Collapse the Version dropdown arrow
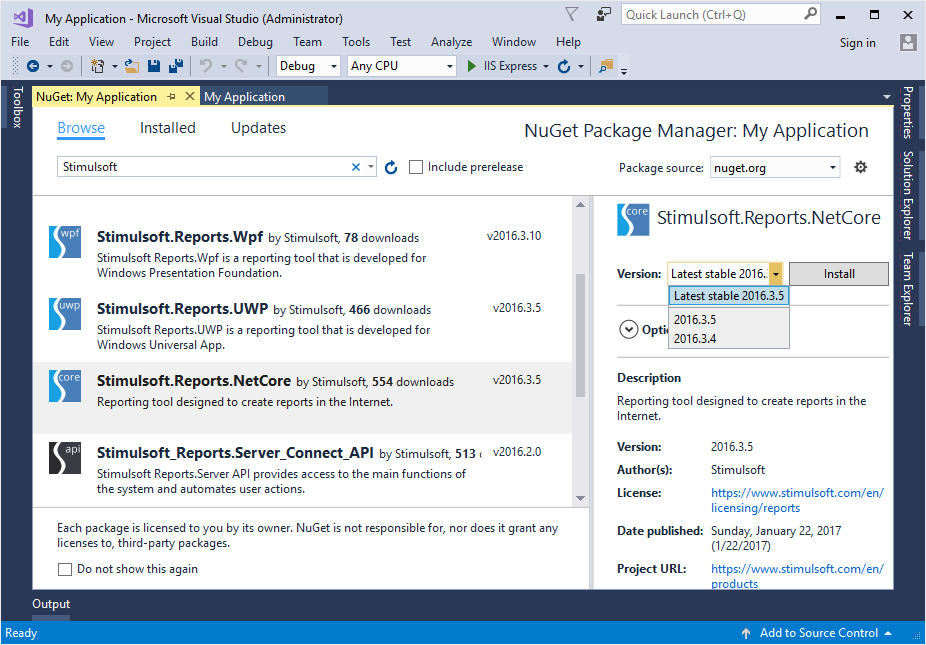926x645 pixels. point(776,274)
